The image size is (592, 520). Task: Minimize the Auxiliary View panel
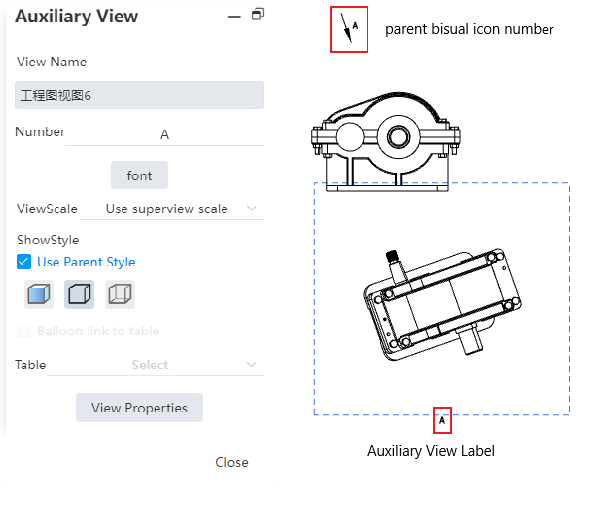pyautogui.click(x=234, y=17)
